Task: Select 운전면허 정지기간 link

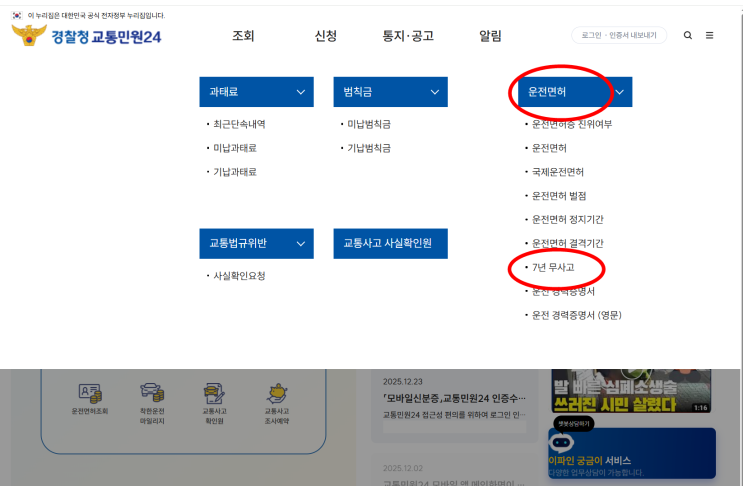Action: point(568,219)
